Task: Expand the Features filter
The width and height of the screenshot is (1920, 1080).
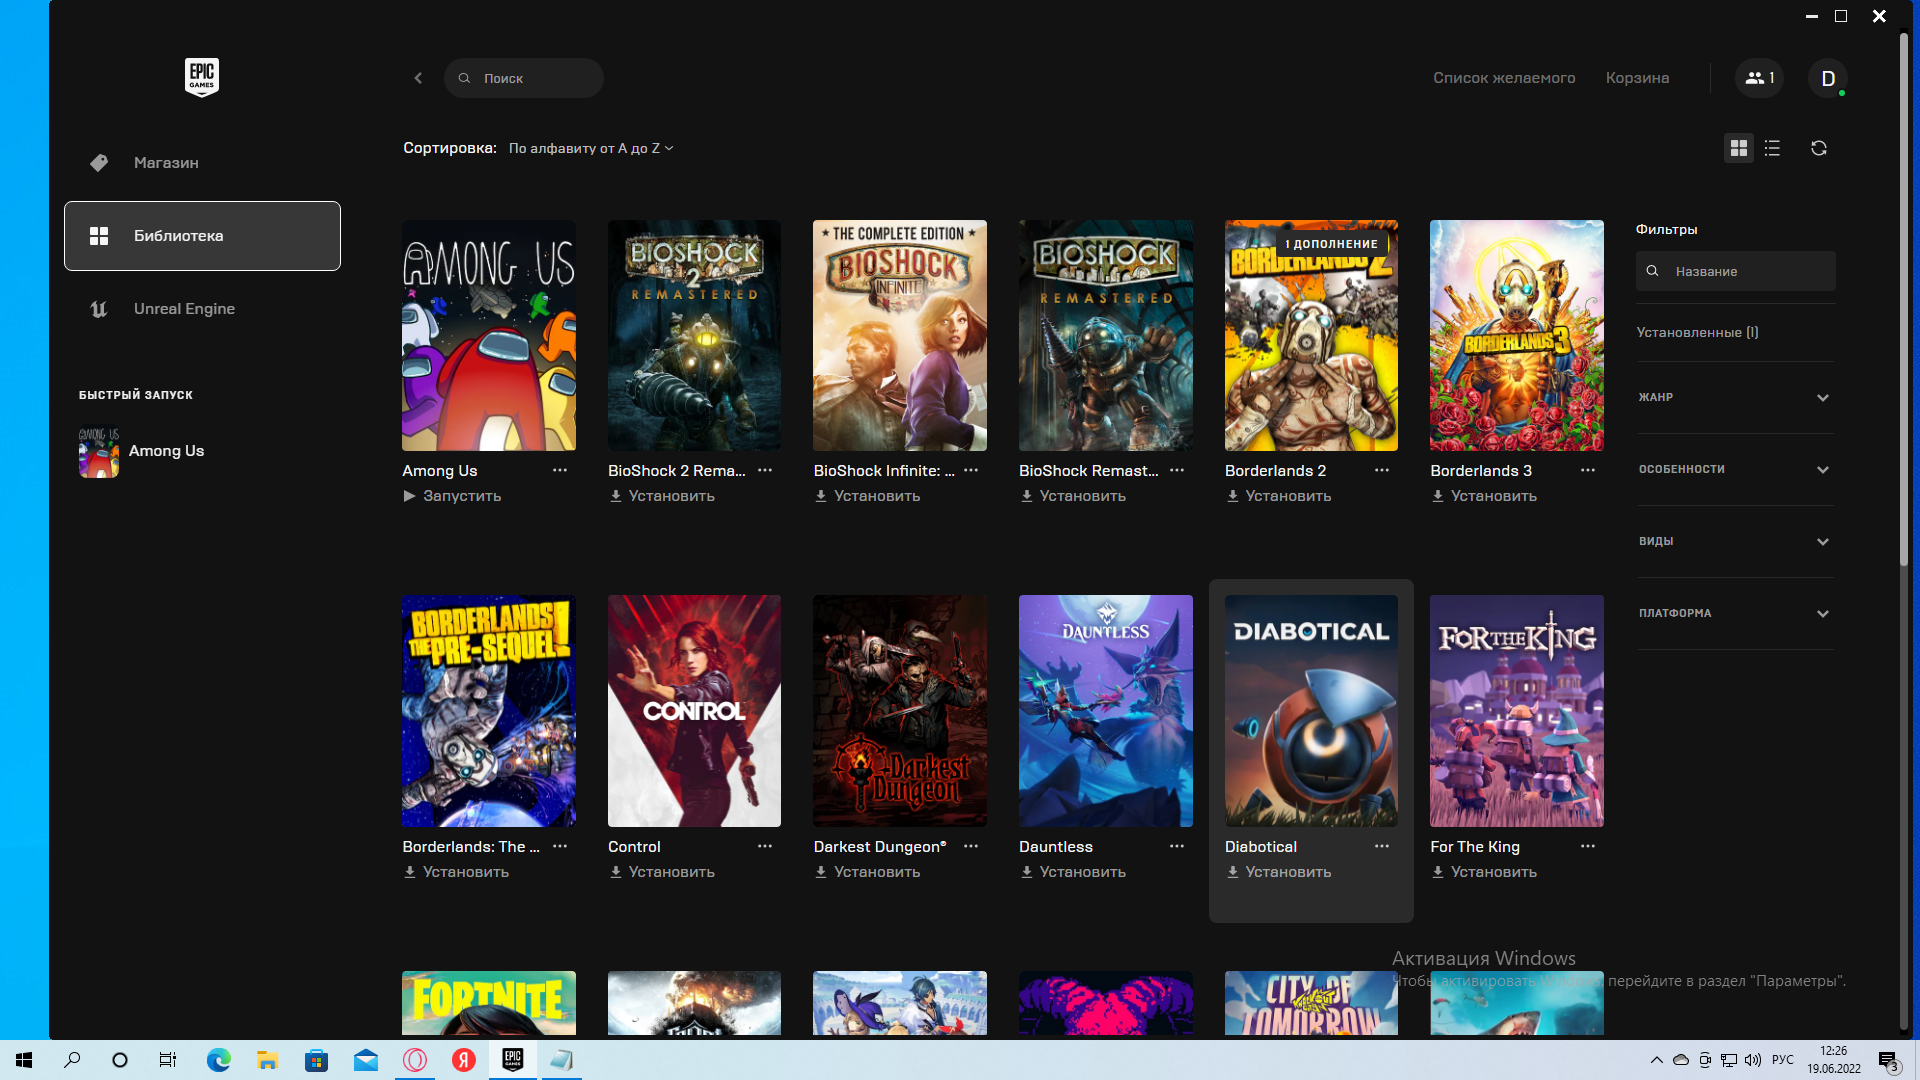Action: click(x=1735, y=469)
